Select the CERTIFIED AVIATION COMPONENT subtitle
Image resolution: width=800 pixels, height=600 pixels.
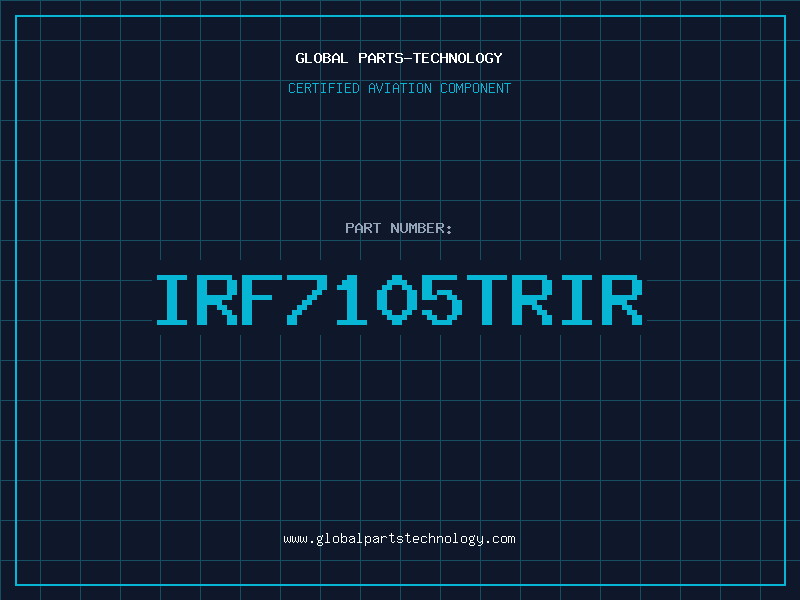point(399,88)
